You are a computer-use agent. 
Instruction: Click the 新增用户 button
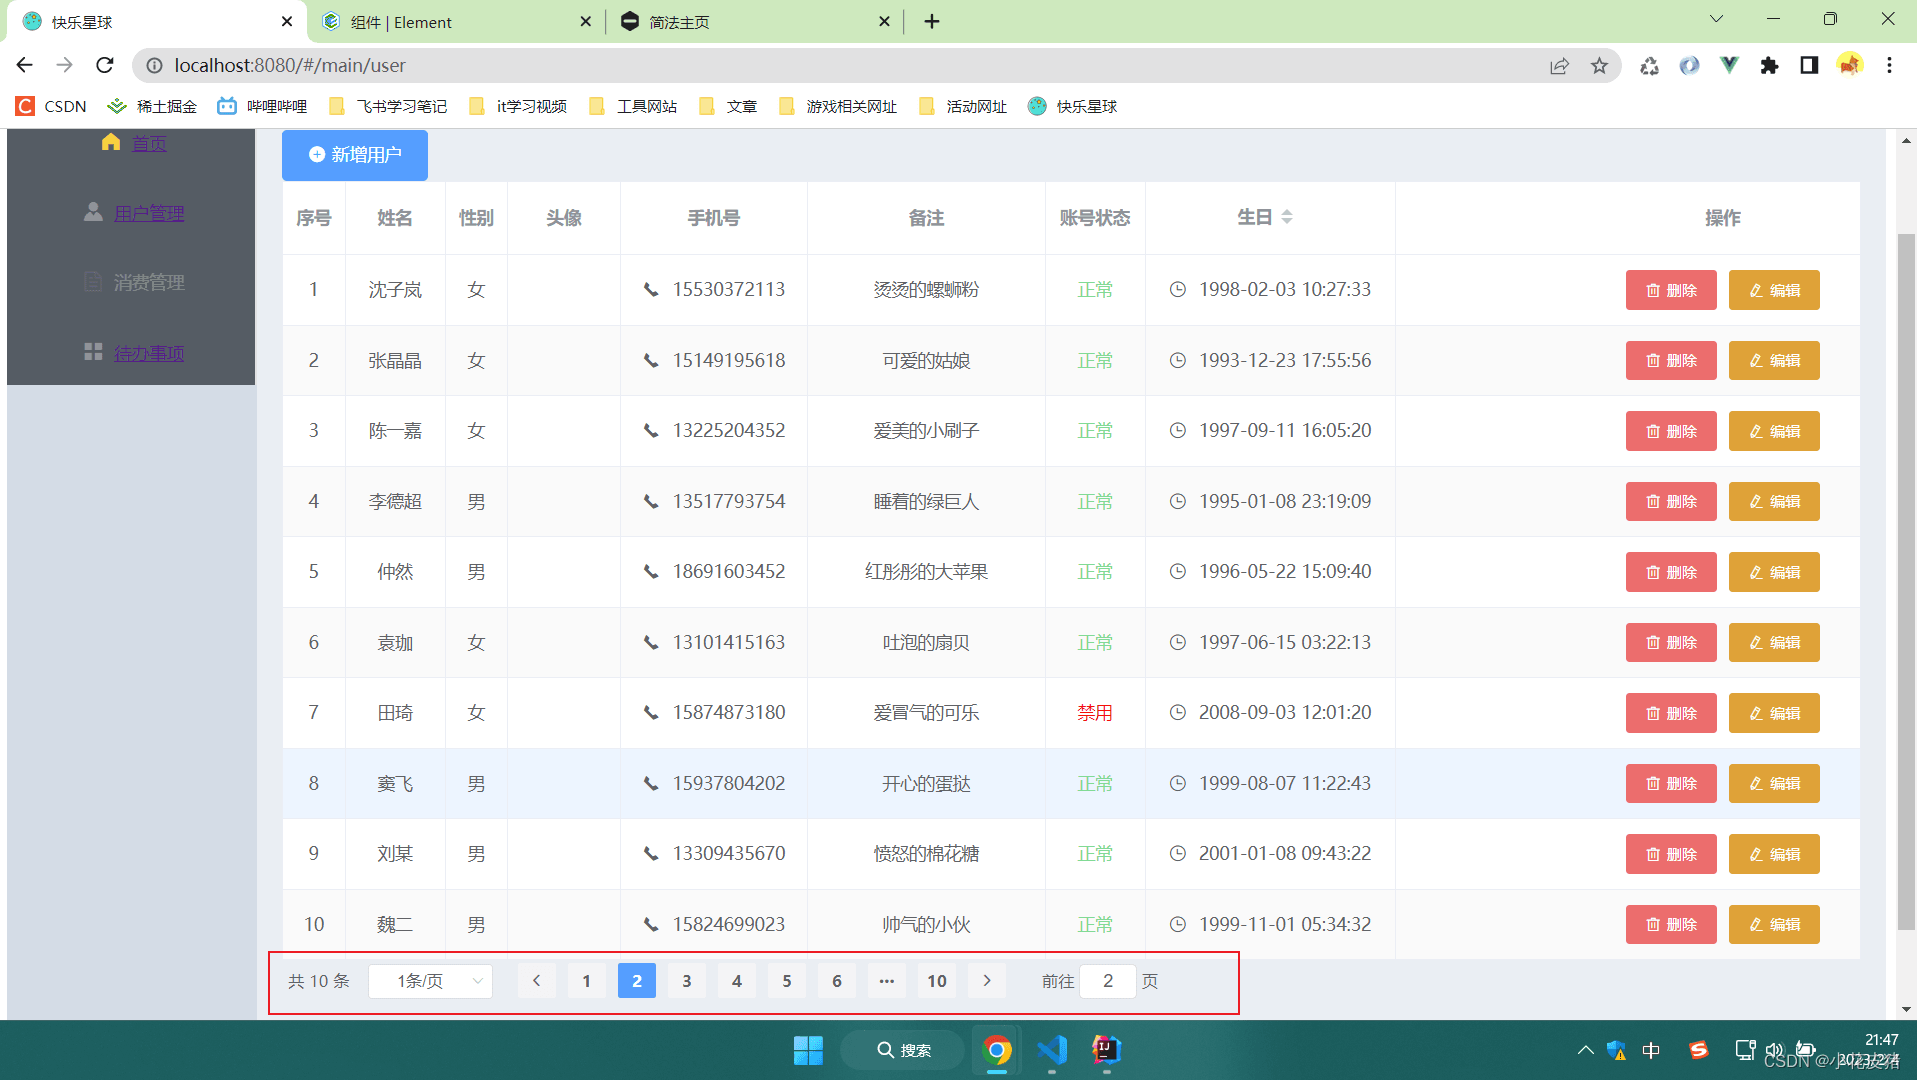point(355,155)
